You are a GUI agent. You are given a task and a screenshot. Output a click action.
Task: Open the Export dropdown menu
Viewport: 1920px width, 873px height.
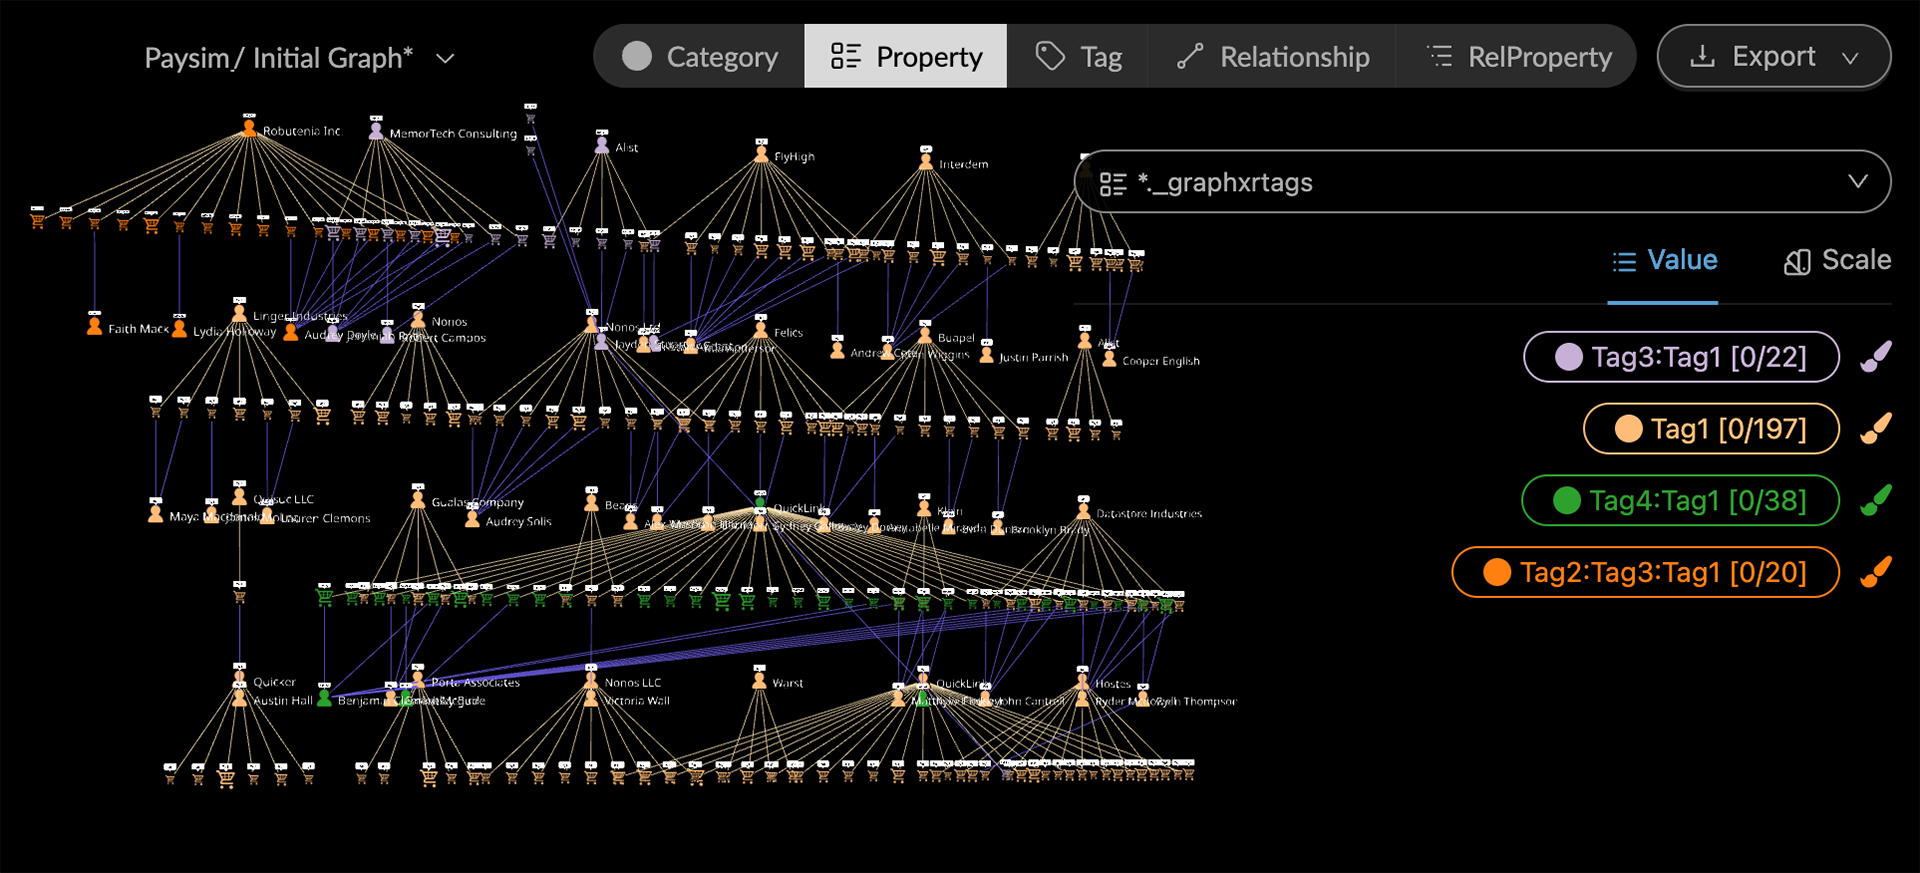1773,57
